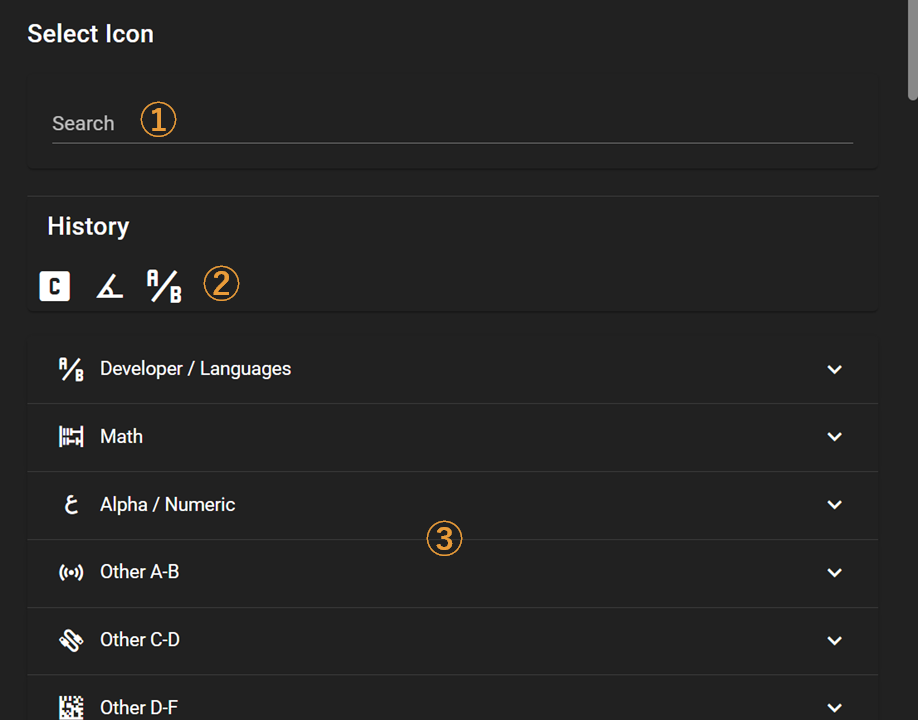Expand Other A-B using its chevron

click(834, 572)
